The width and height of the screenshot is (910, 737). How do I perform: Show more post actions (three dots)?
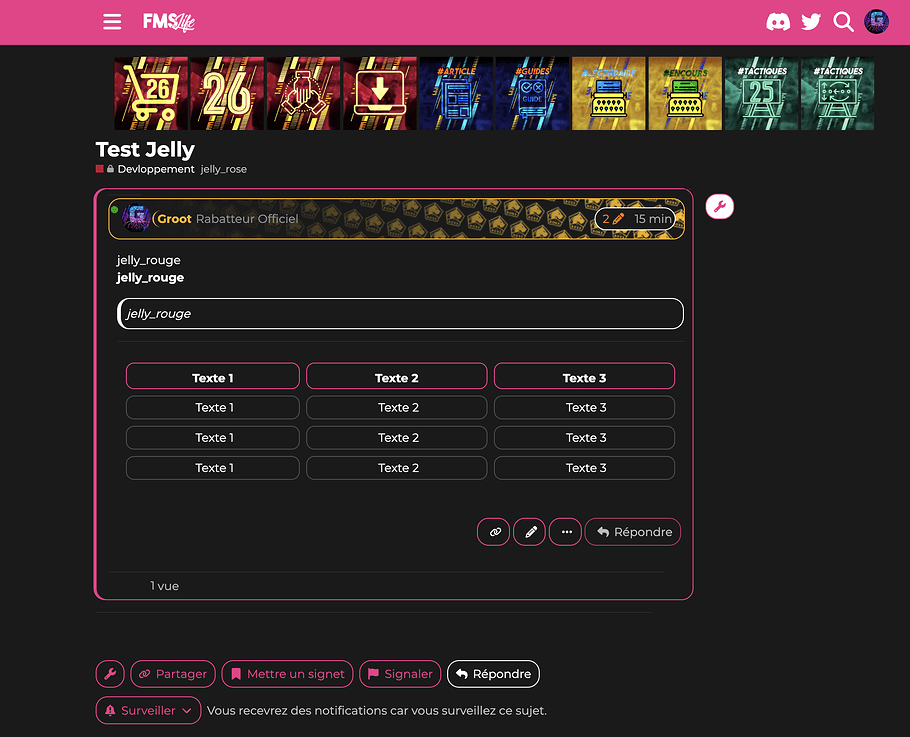click(565, 532)
